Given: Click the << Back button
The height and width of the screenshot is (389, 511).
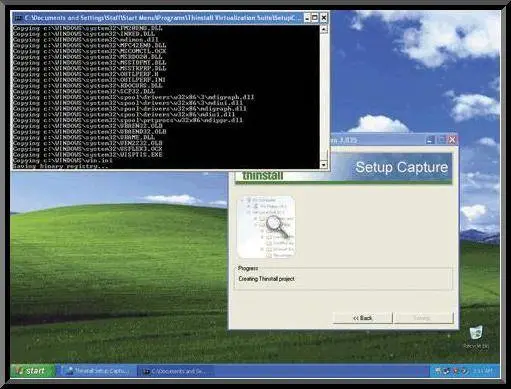Looking at the screenshot, I should point(362,318).
